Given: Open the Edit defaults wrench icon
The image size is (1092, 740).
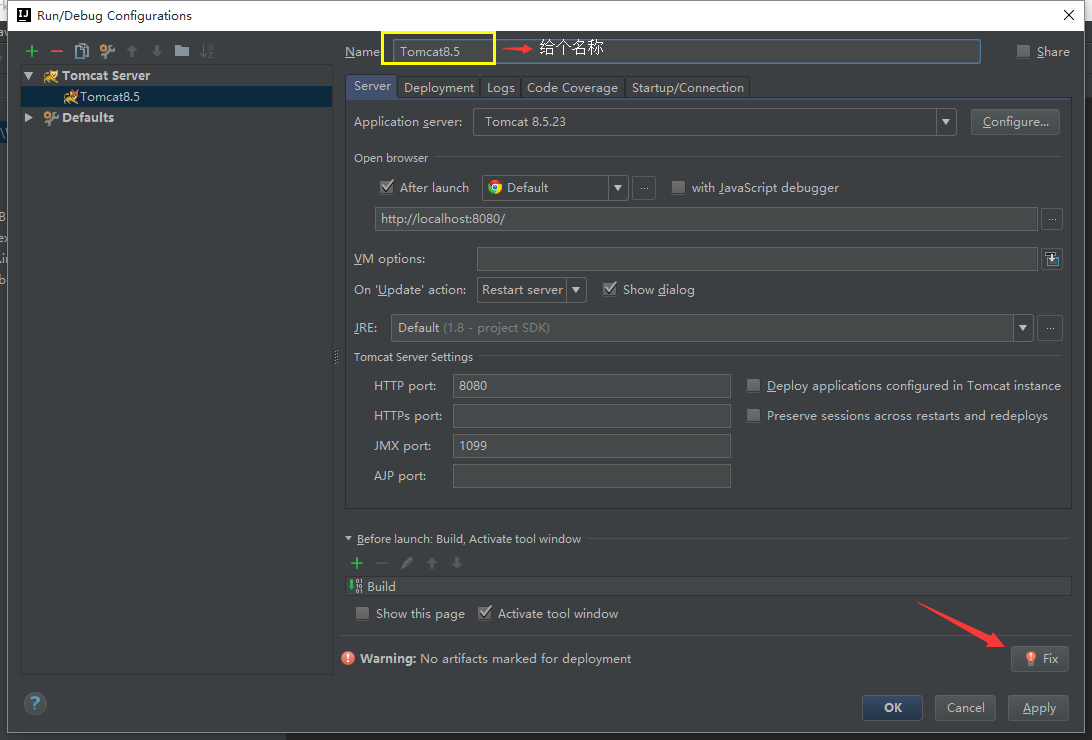Looking at the screenshot, I should coord(107,51).
